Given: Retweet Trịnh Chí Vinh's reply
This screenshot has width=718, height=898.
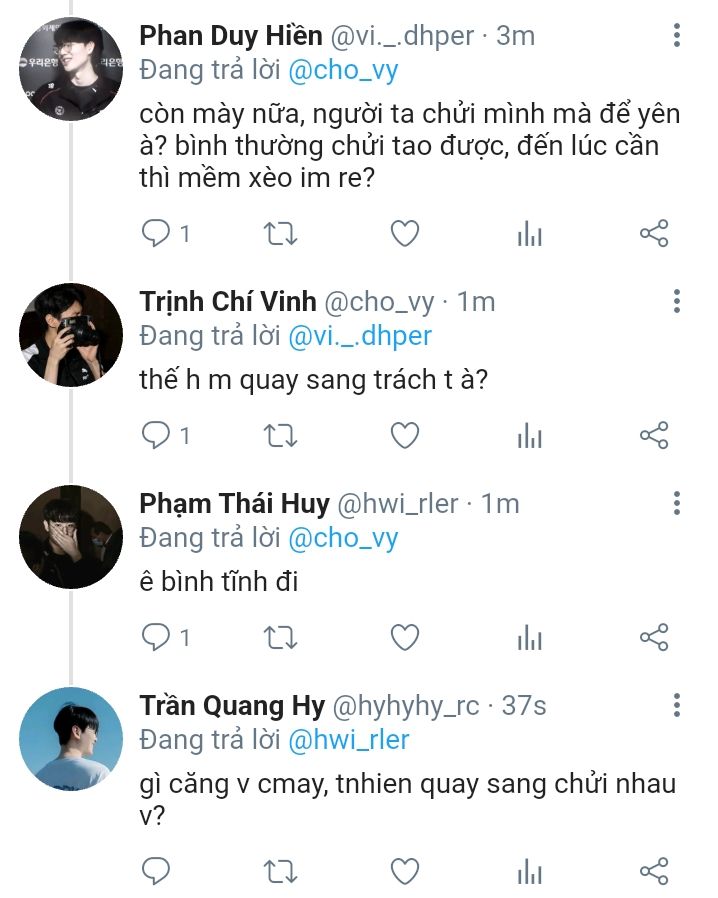Looking at the screenshot, I should pos(280,435).
